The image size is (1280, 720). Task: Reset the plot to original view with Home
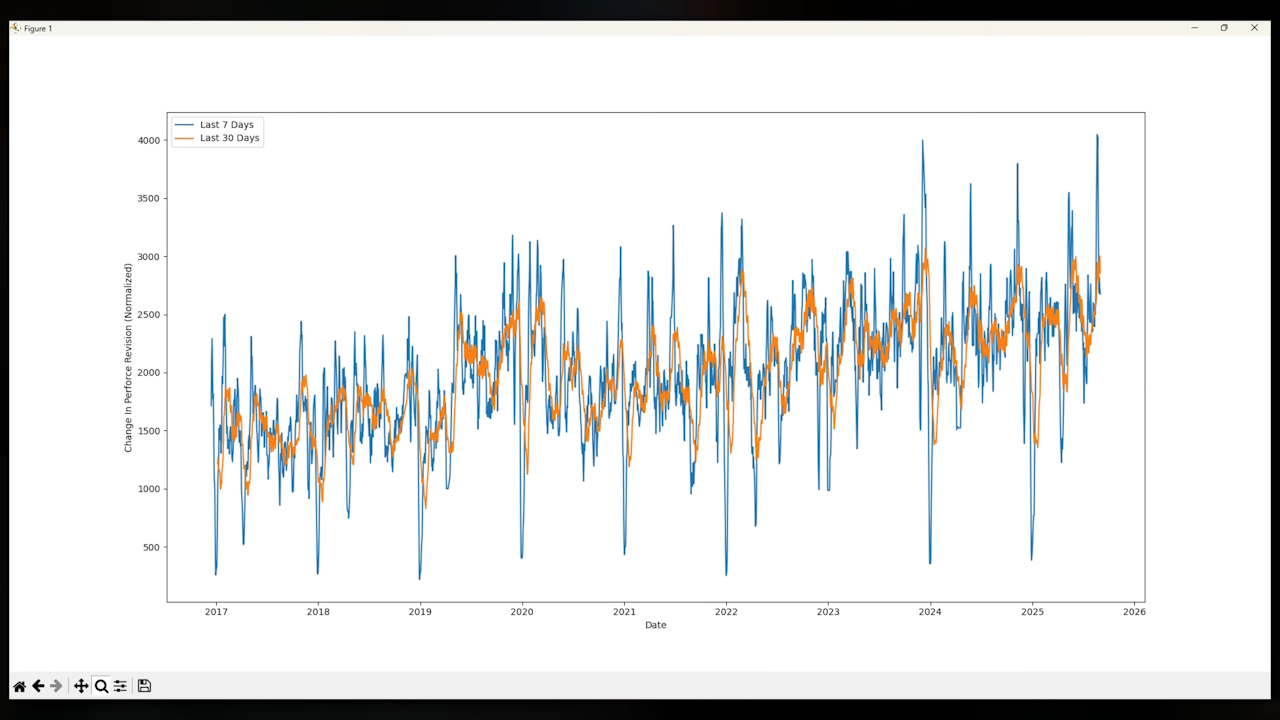click(19, 686)
